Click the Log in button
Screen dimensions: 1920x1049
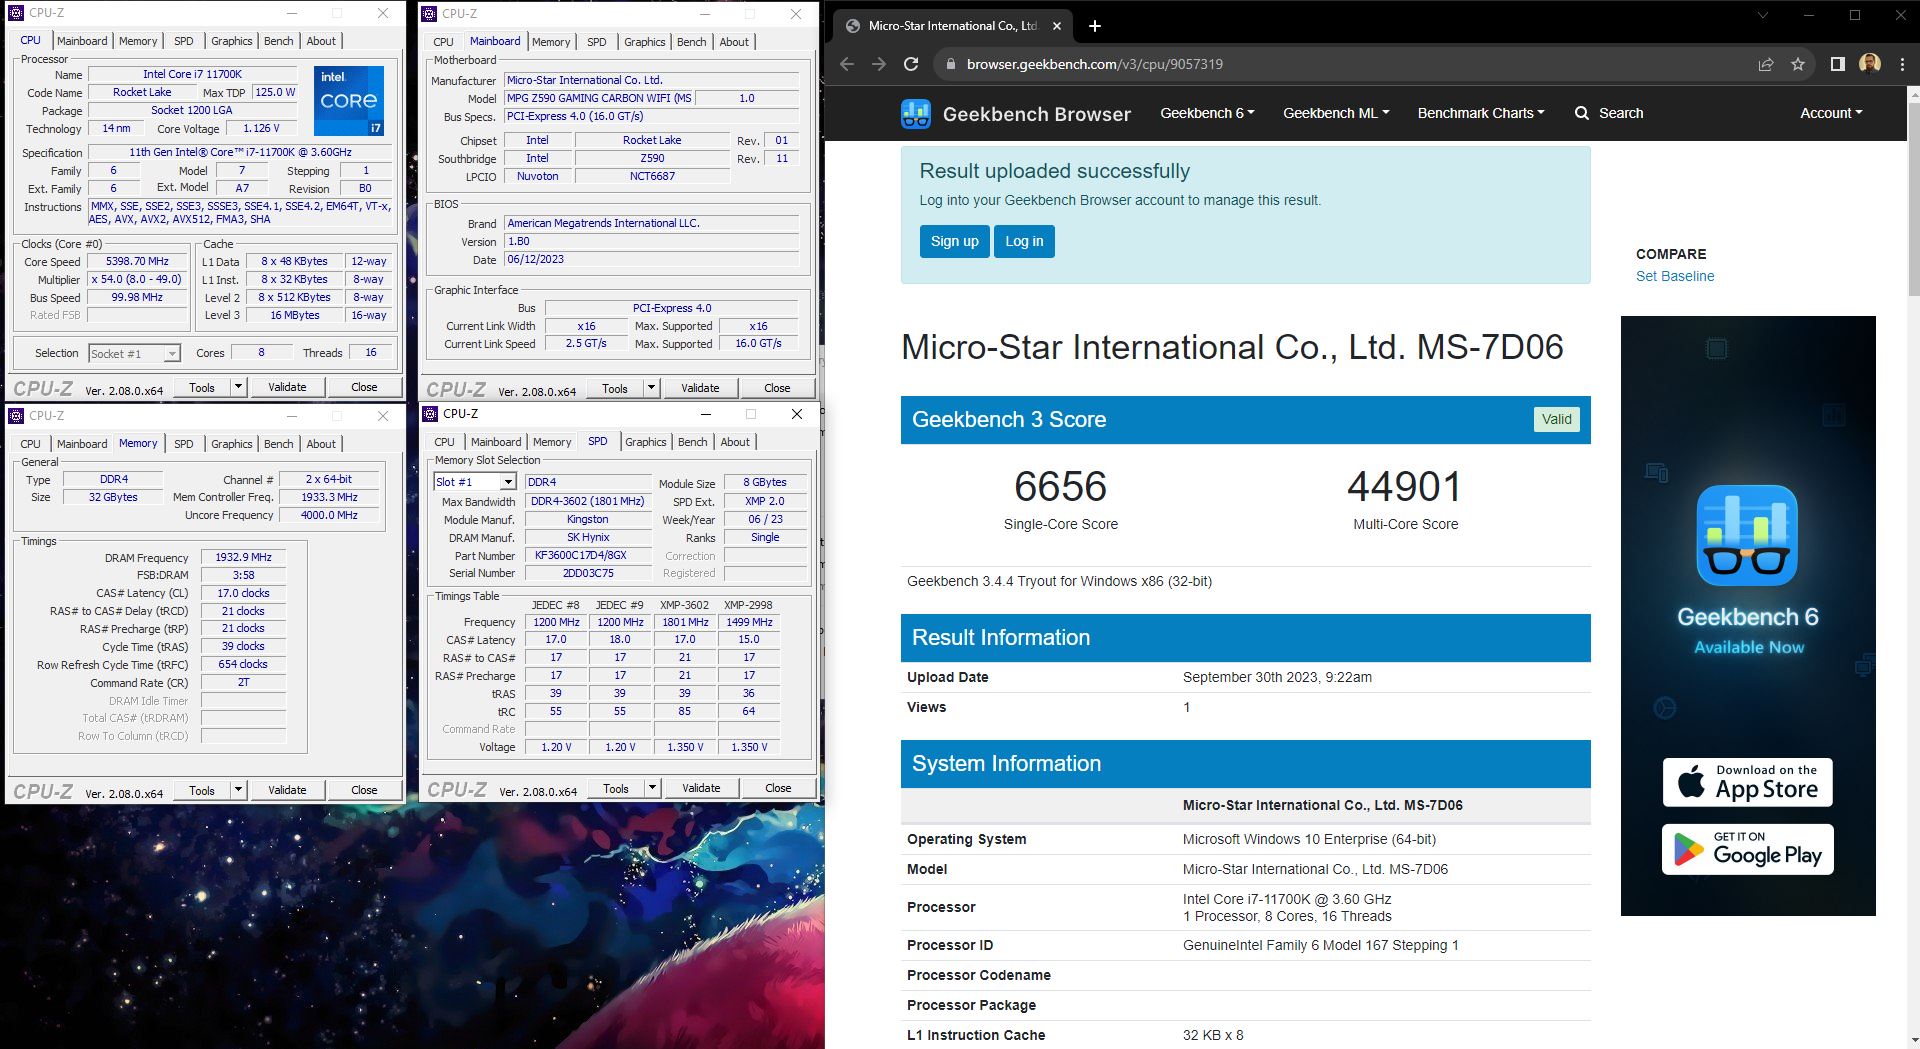(x=1024, y=241)
